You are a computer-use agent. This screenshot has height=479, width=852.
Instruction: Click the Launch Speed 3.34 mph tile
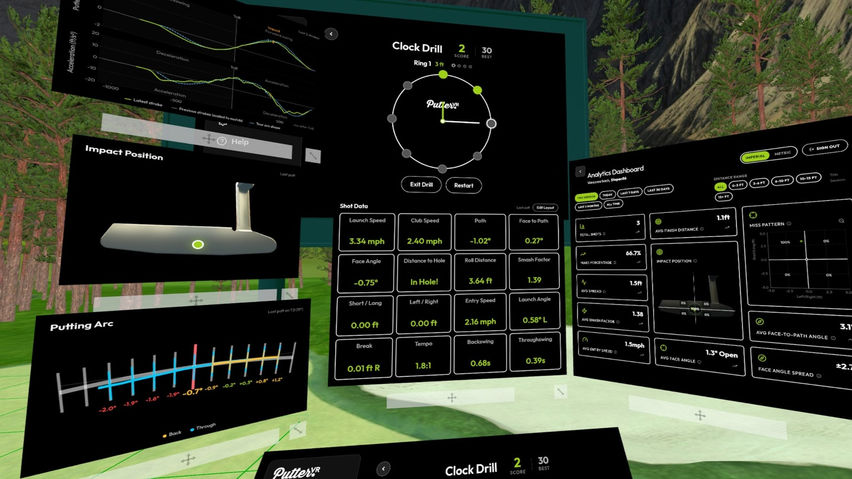click(x=367, y=232)
